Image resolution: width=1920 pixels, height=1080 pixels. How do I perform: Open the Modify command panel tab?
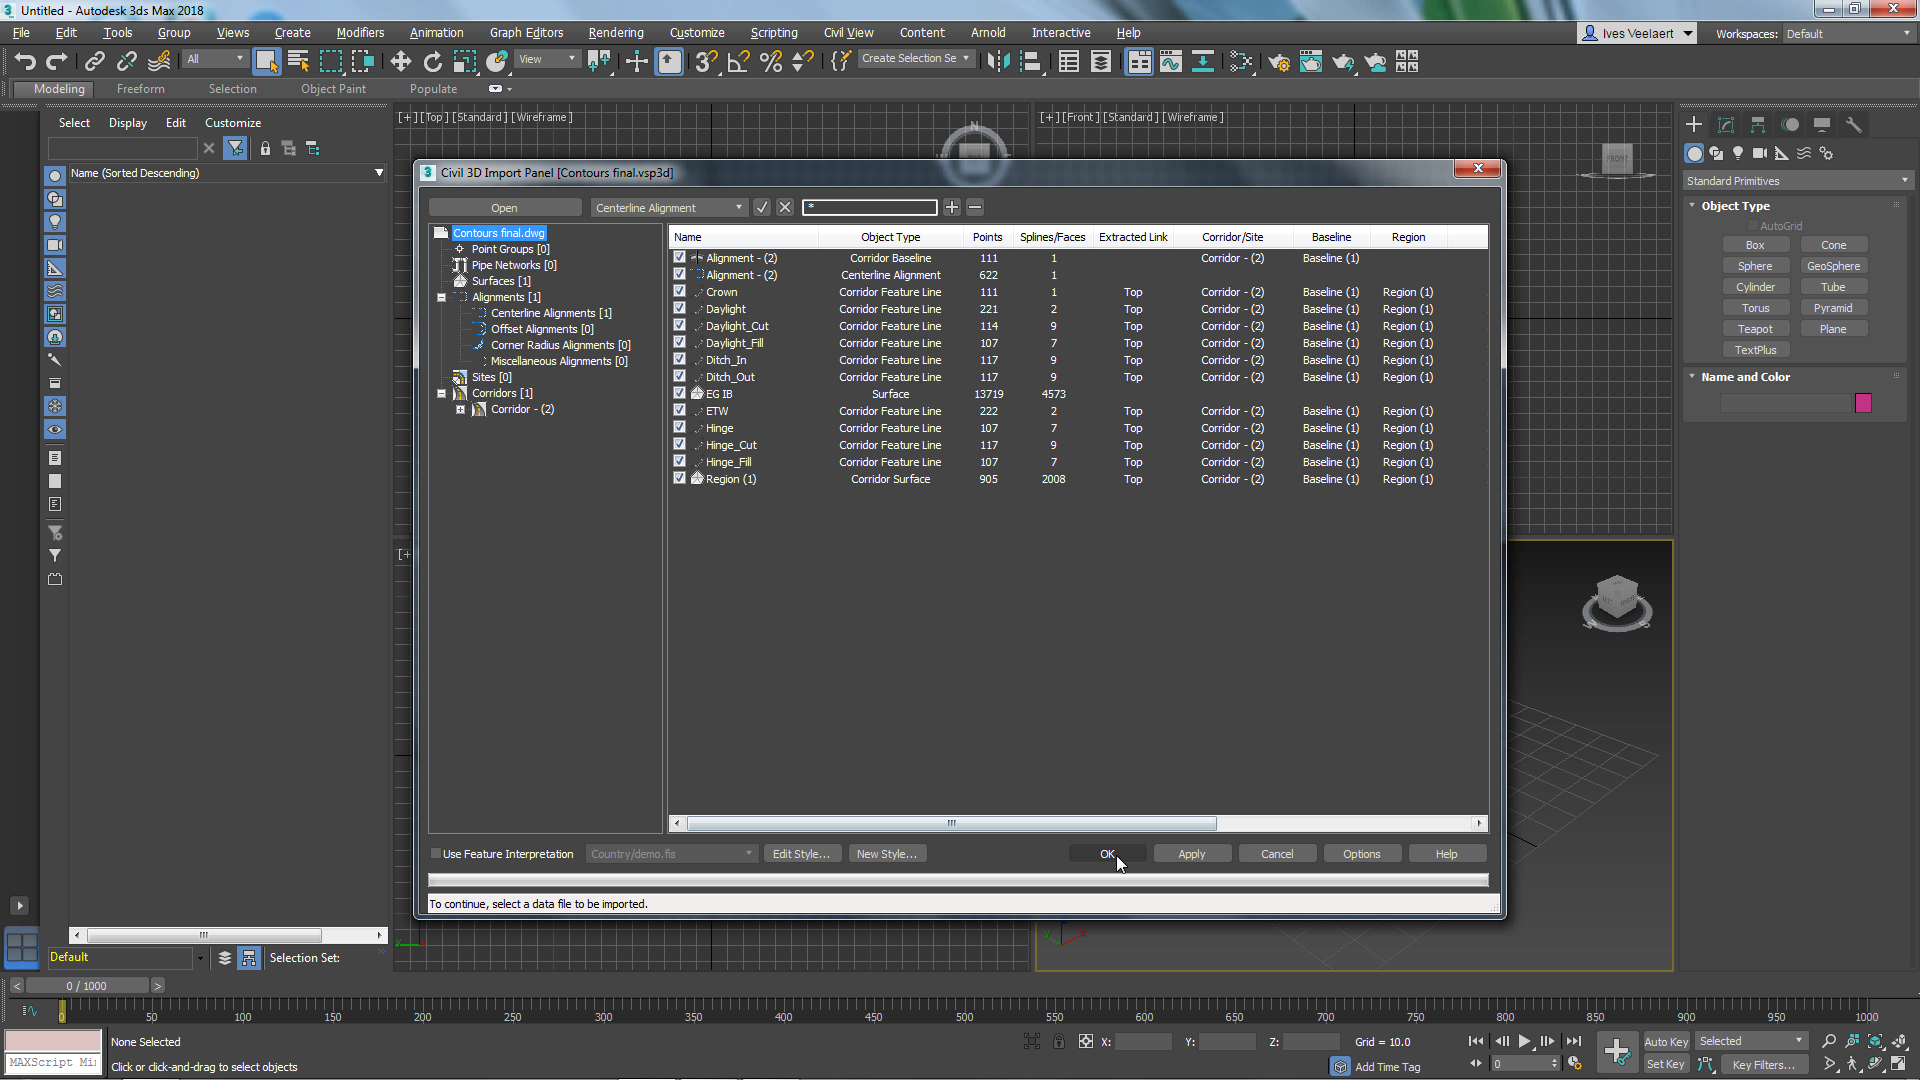[x=1726, y=125]
